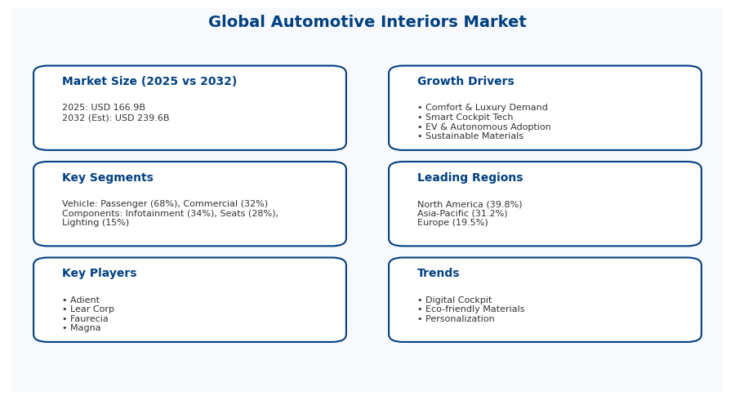The image size is (735, 400).
Task: Click the '2025: USD 166.9B' line
Action: (x=104, y=107)
